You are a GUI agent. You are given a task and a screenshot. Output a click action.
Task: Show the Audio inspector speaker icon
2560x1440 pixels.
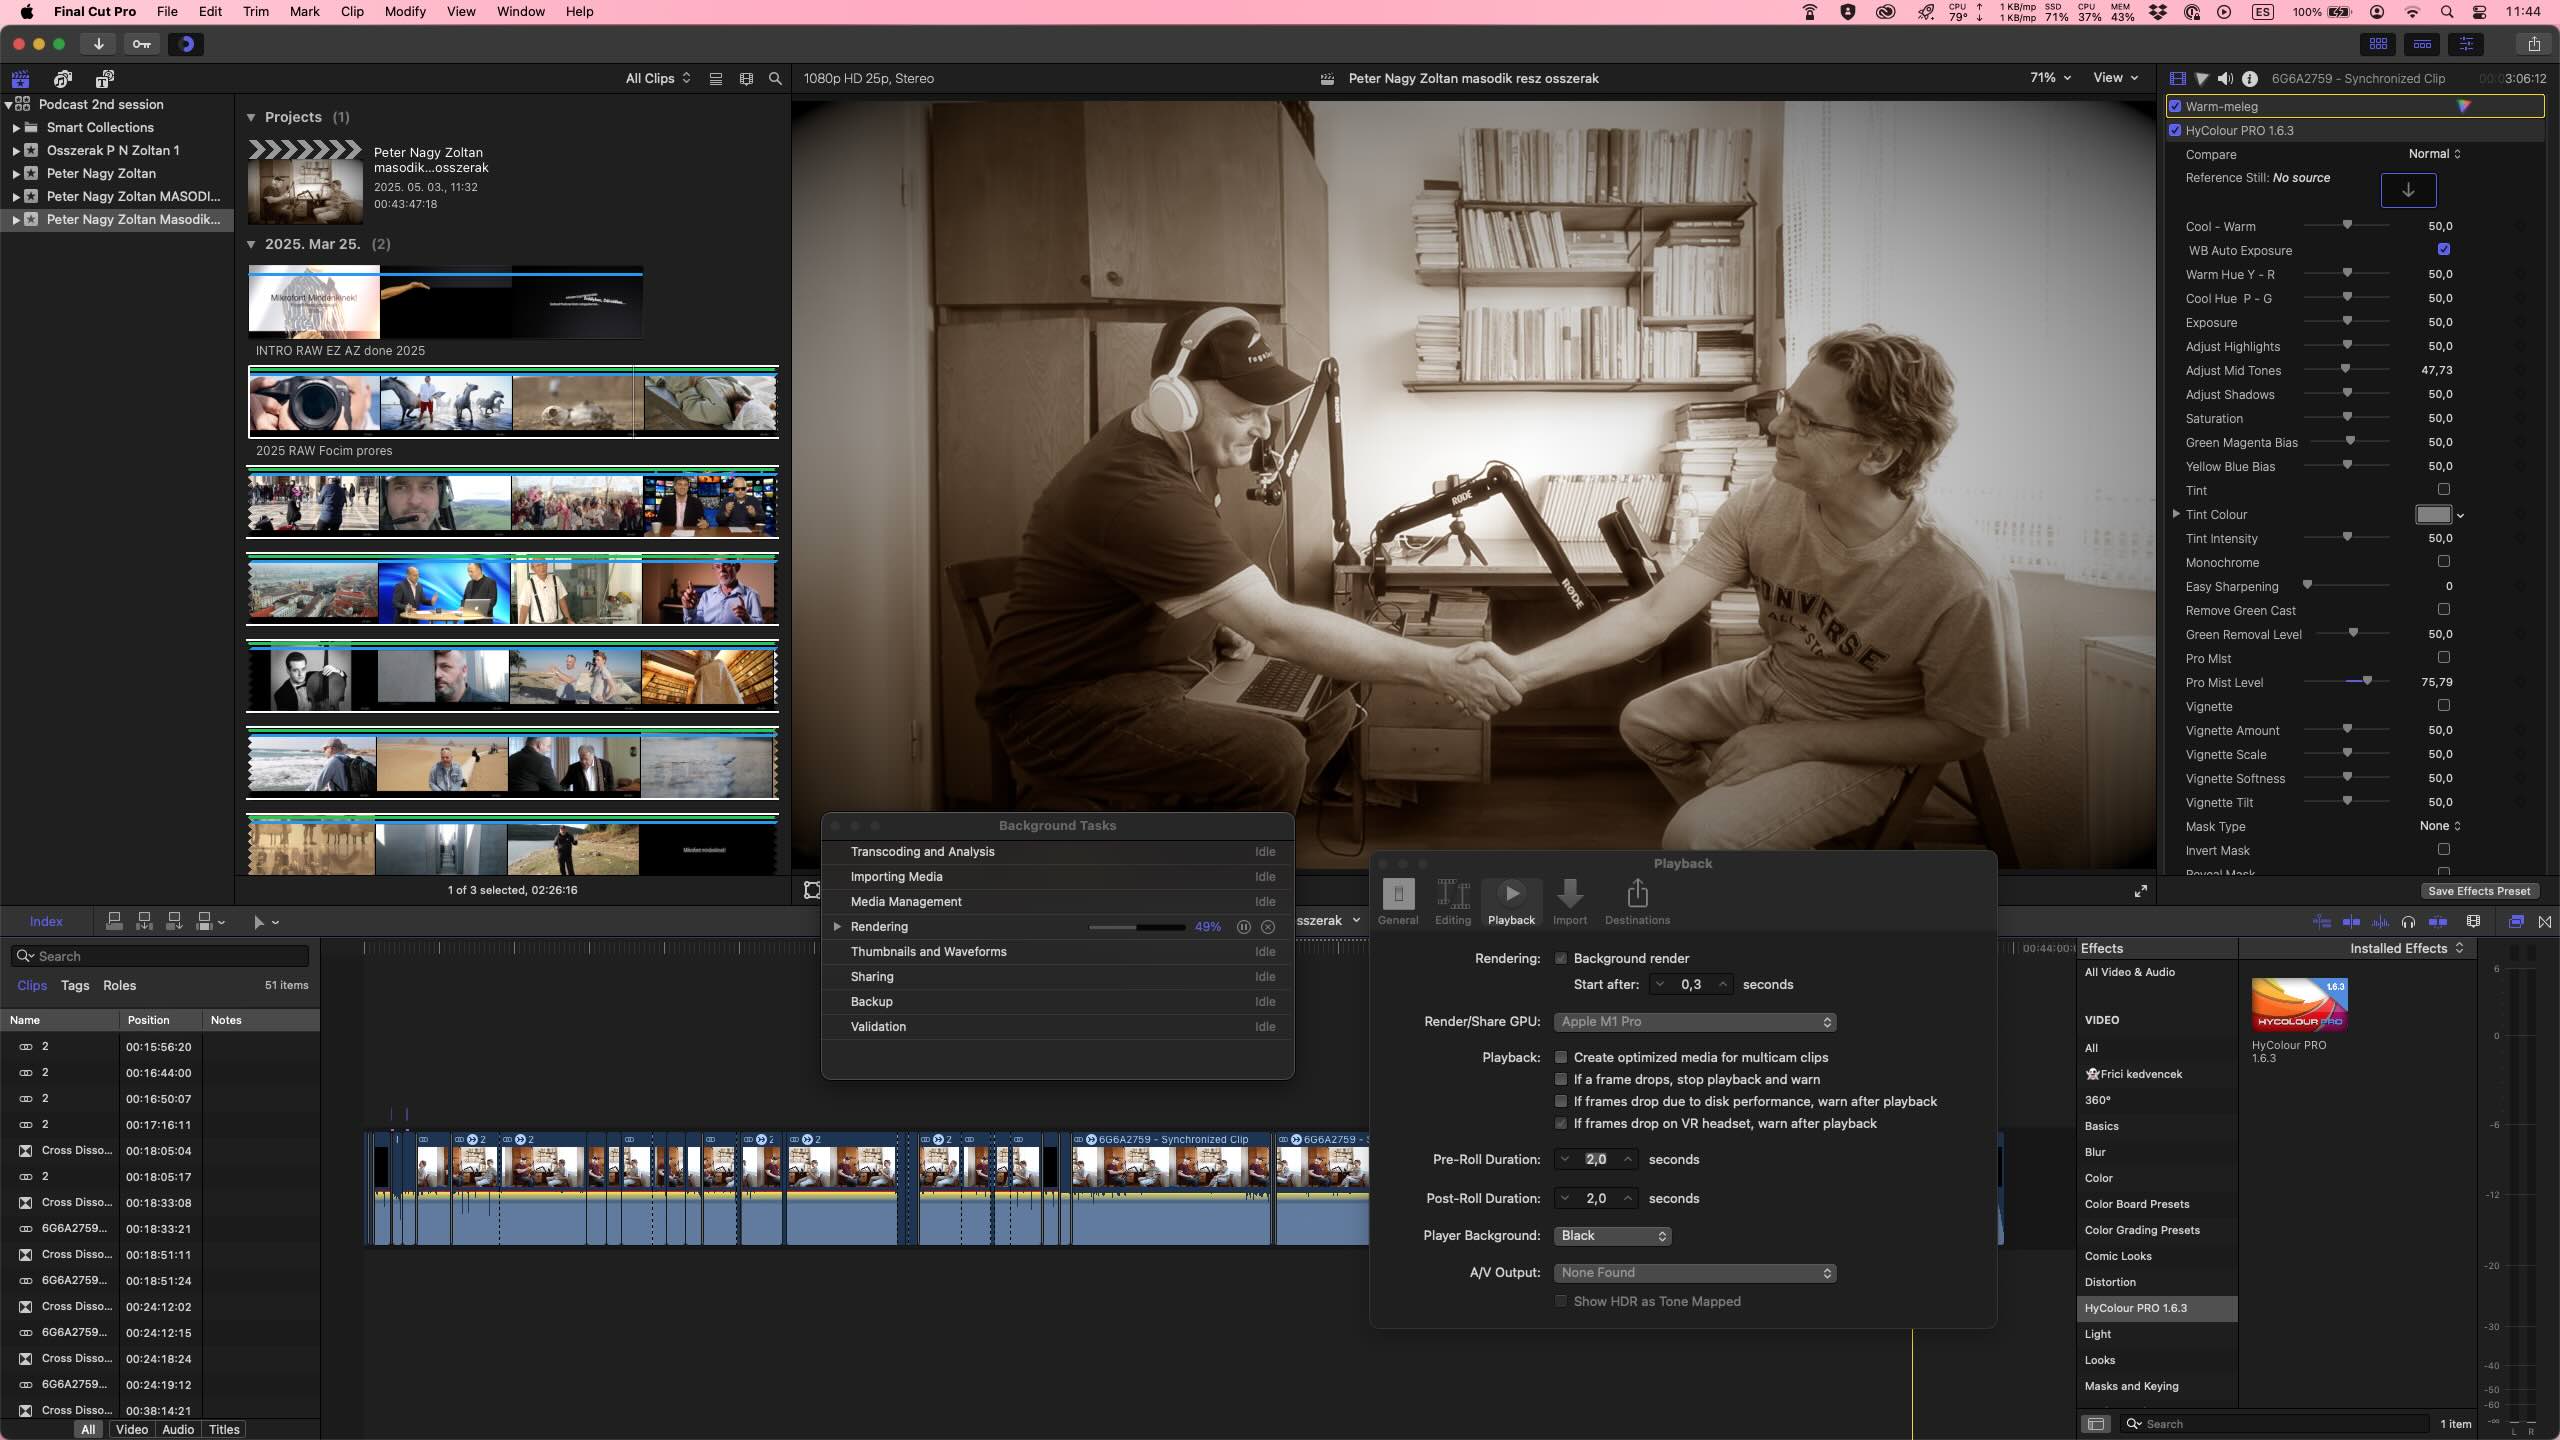pyautogui.click(x=2225, y=78)
